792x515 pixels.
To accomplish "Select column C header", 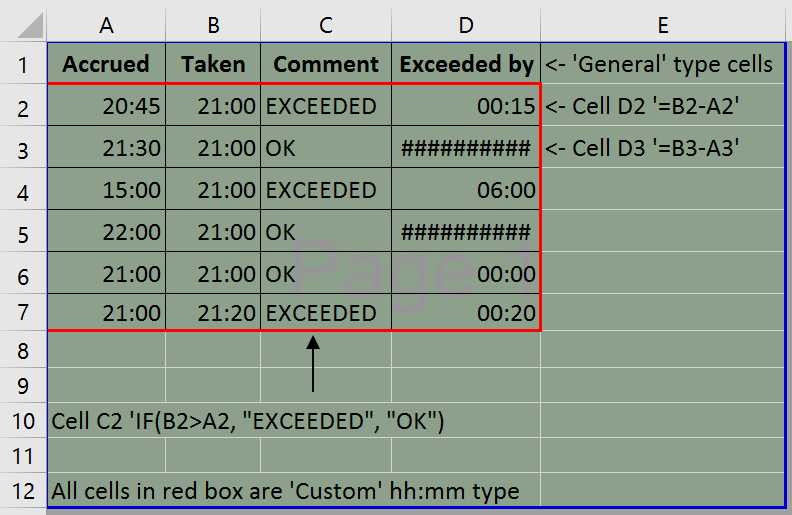I will point(326,25).
